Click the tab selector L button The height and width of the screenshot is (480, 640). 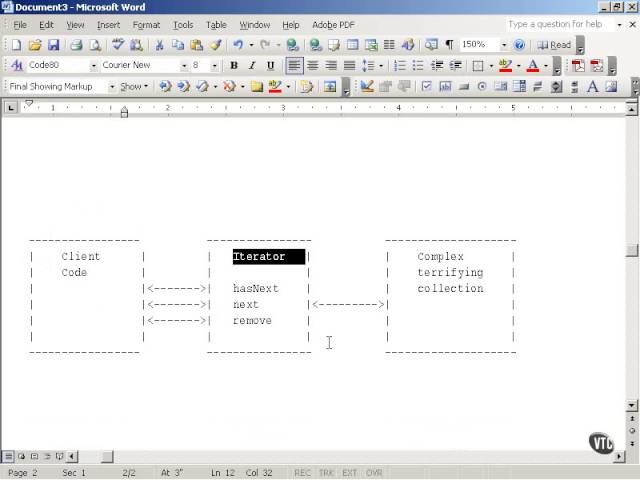[x=11, y=108]
